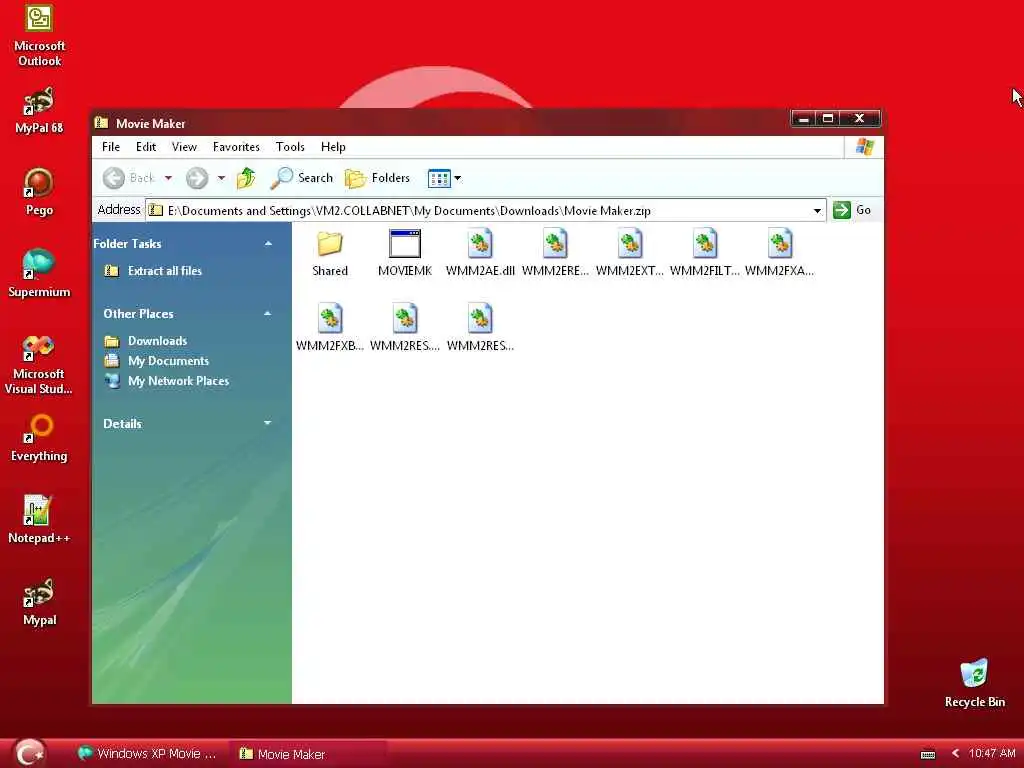Maximize the Movie Maker window

click(828, 118)
